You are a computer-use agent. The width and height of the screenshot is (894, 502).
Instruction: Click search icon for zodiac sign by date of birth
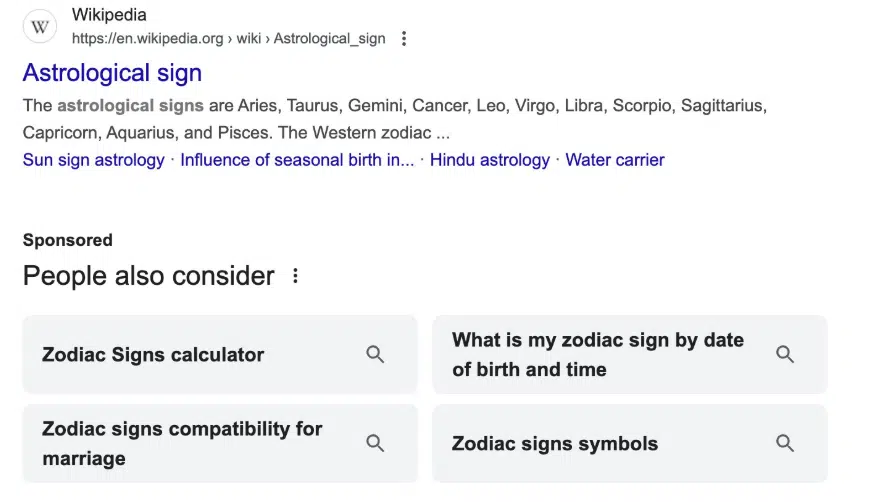point(785,354)
